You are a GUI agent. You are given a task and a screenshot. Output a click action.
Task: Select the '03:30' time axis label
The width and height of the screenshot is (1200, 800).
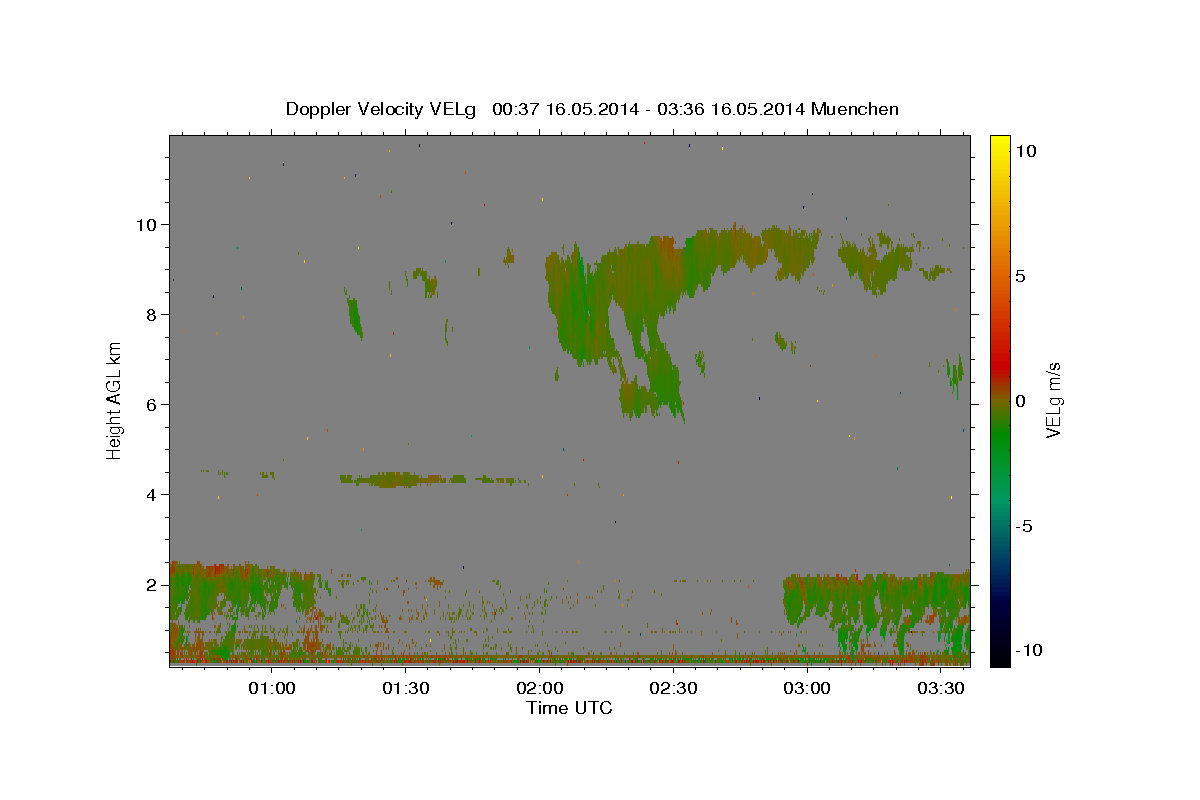pos(941,688)
